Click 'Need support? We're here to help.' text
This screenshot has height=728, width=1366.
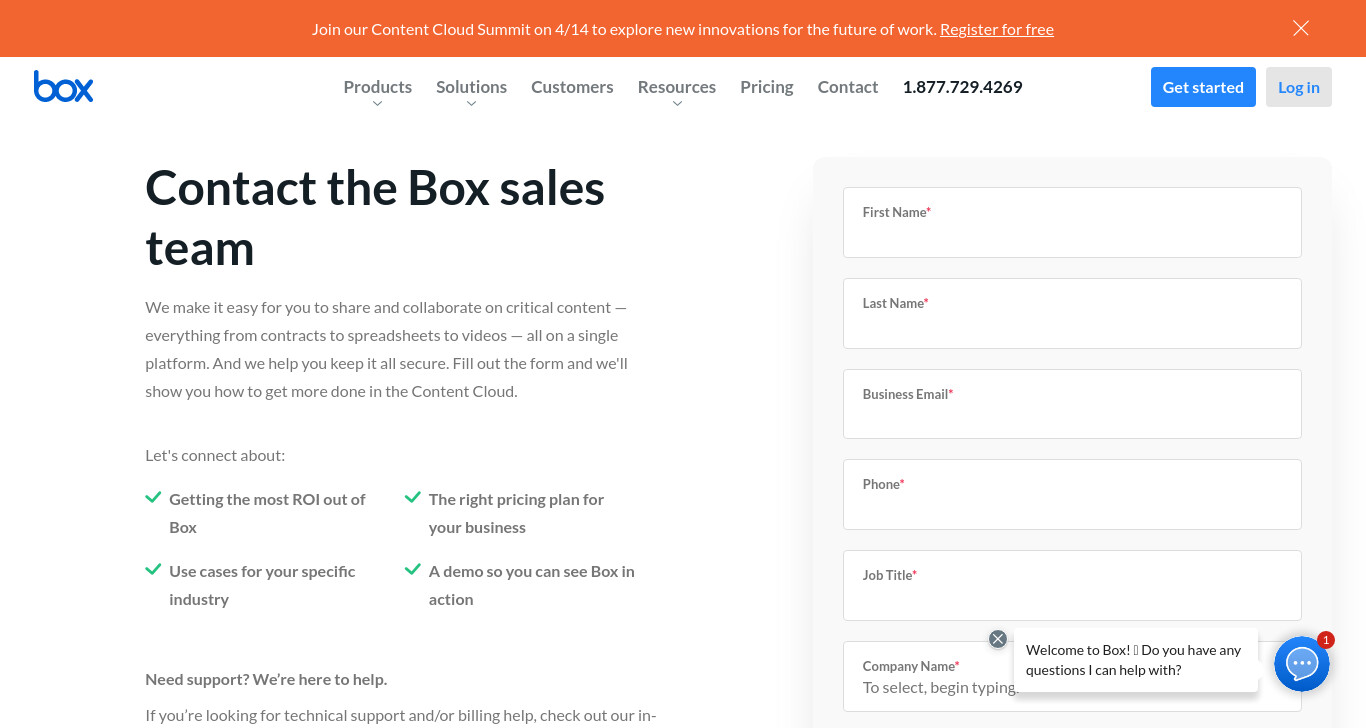266,679
